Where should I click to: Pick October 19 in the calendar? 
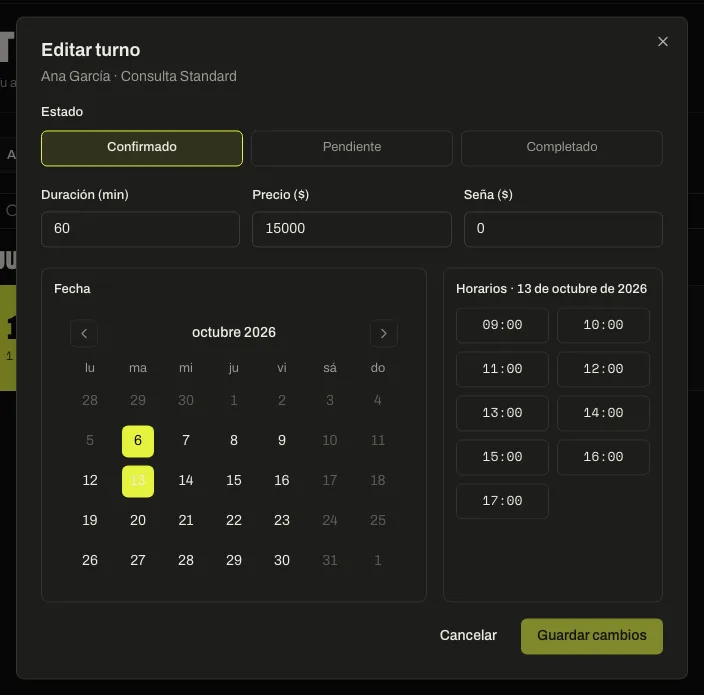(90, 521)
